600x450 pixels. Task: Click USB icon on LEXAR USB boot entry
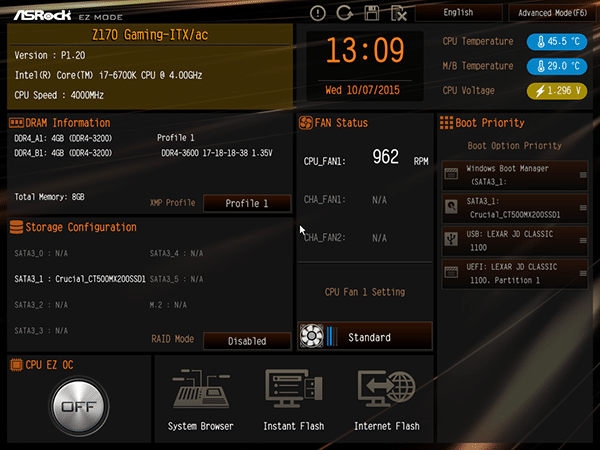click(x=451, y=240)
